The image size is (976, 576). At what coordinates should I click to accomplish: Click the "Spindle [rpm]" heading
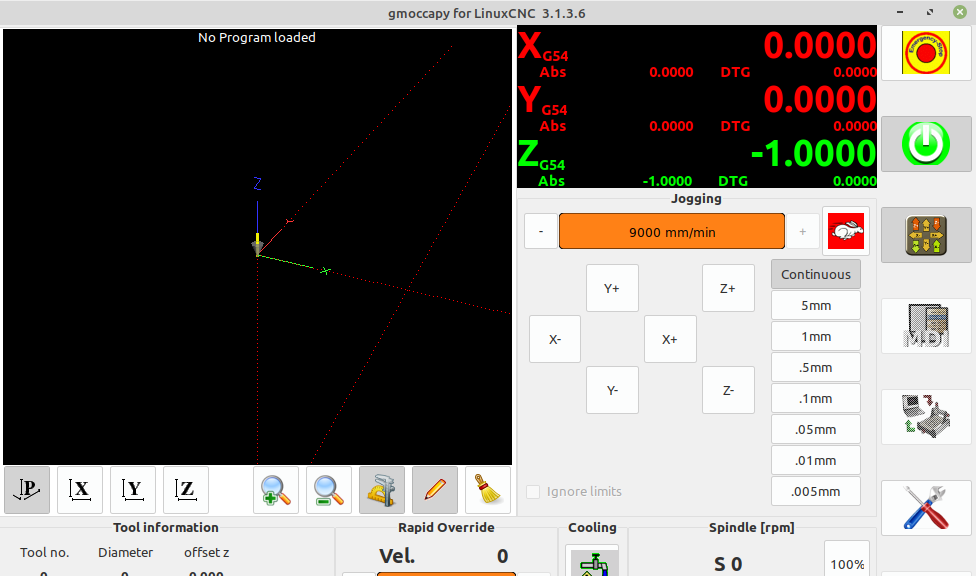751,527
